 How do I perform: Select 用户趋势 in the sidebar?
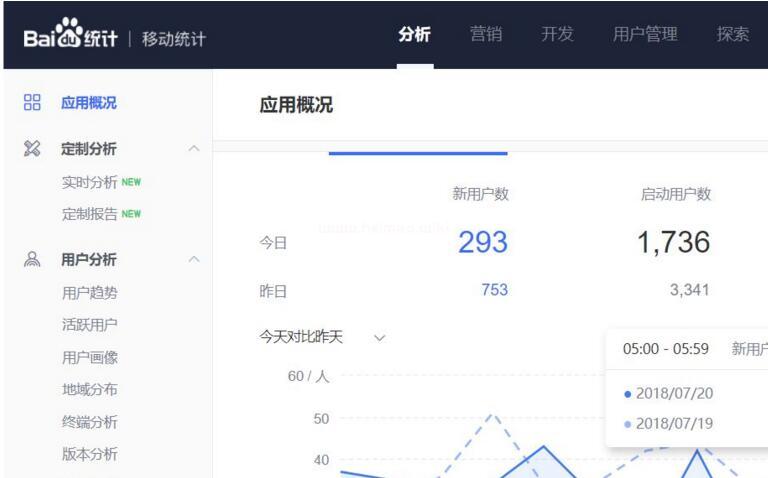click(x=90, y=293)
